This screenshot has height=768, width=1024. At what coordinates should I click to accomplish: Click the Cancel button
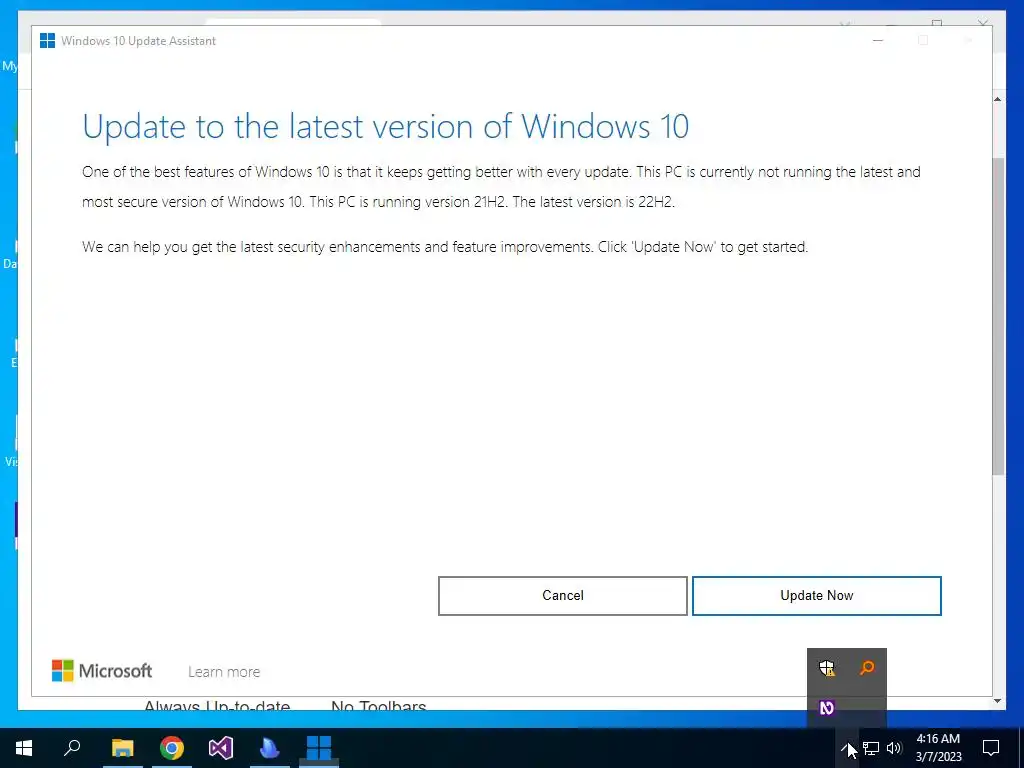[x=562, y=596]
